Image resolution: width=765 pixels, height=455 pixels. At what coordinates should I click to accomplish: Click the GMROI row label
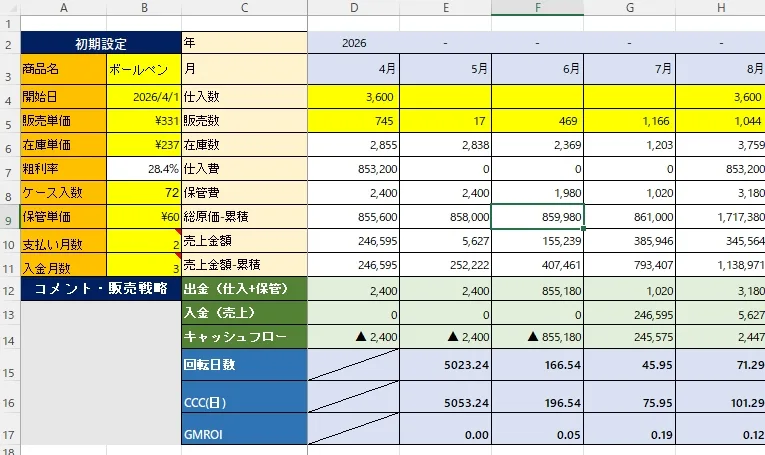tap(244, 429)
